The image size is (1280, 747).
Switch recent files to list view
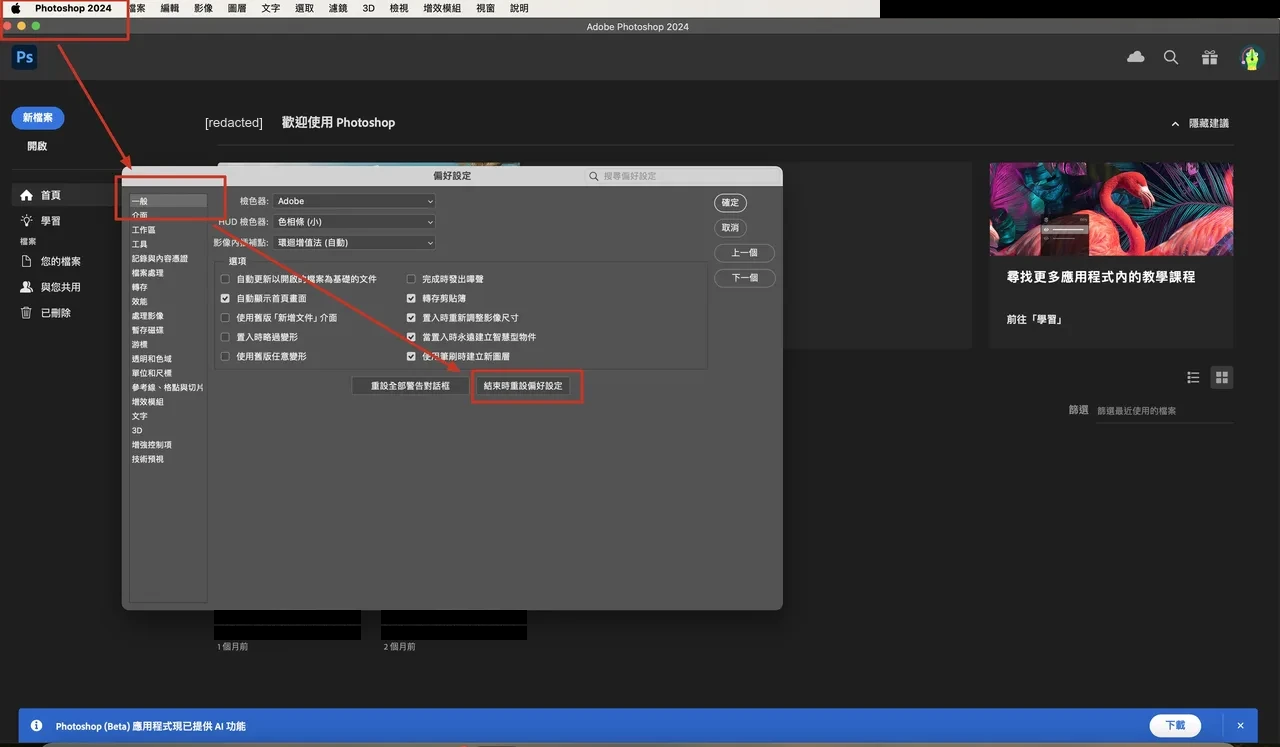click(1193, 377)
